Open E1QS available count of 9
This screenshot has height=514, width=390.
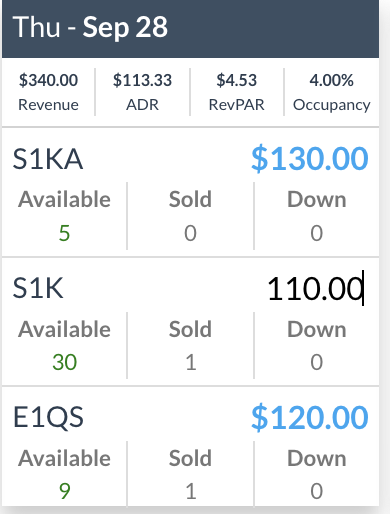click(x=64, y=491)
